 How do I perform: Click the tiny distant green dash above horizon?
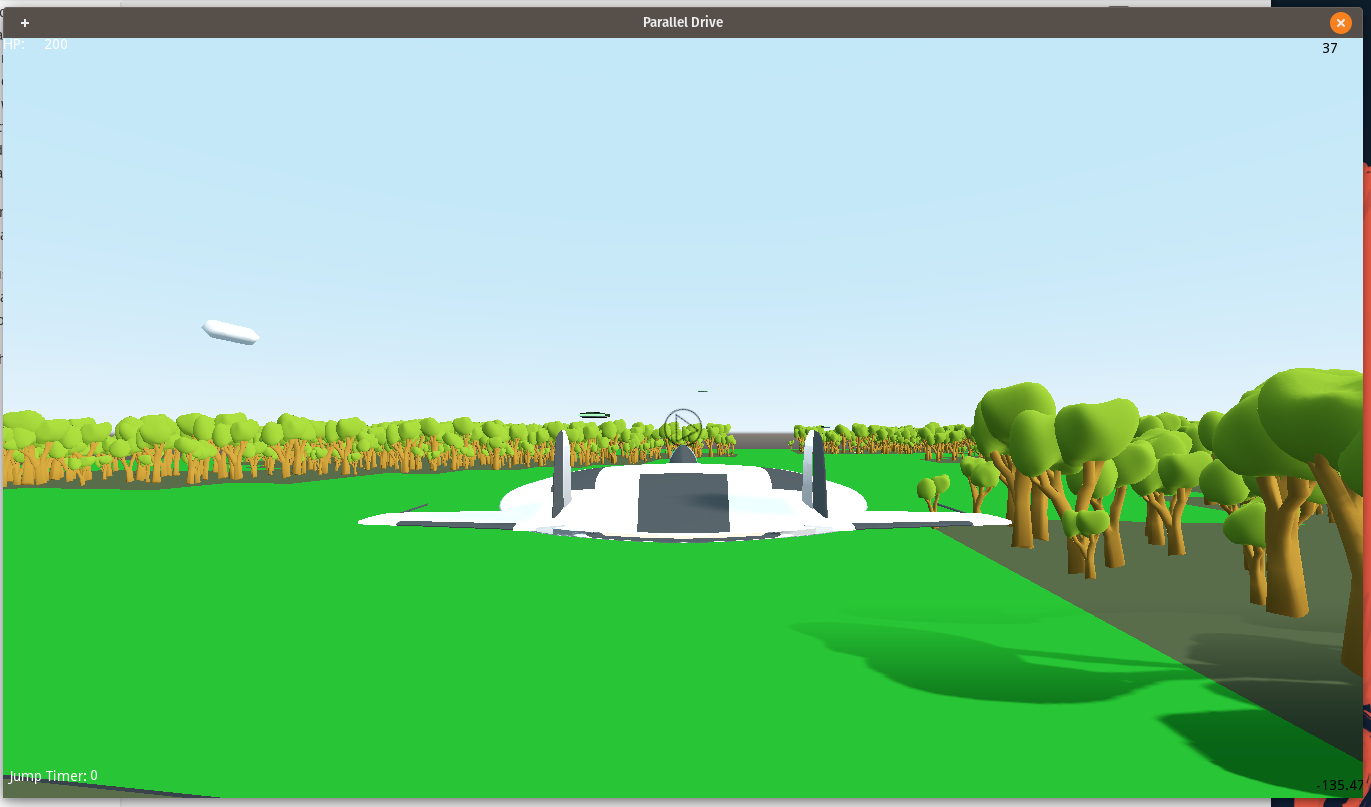702,391
